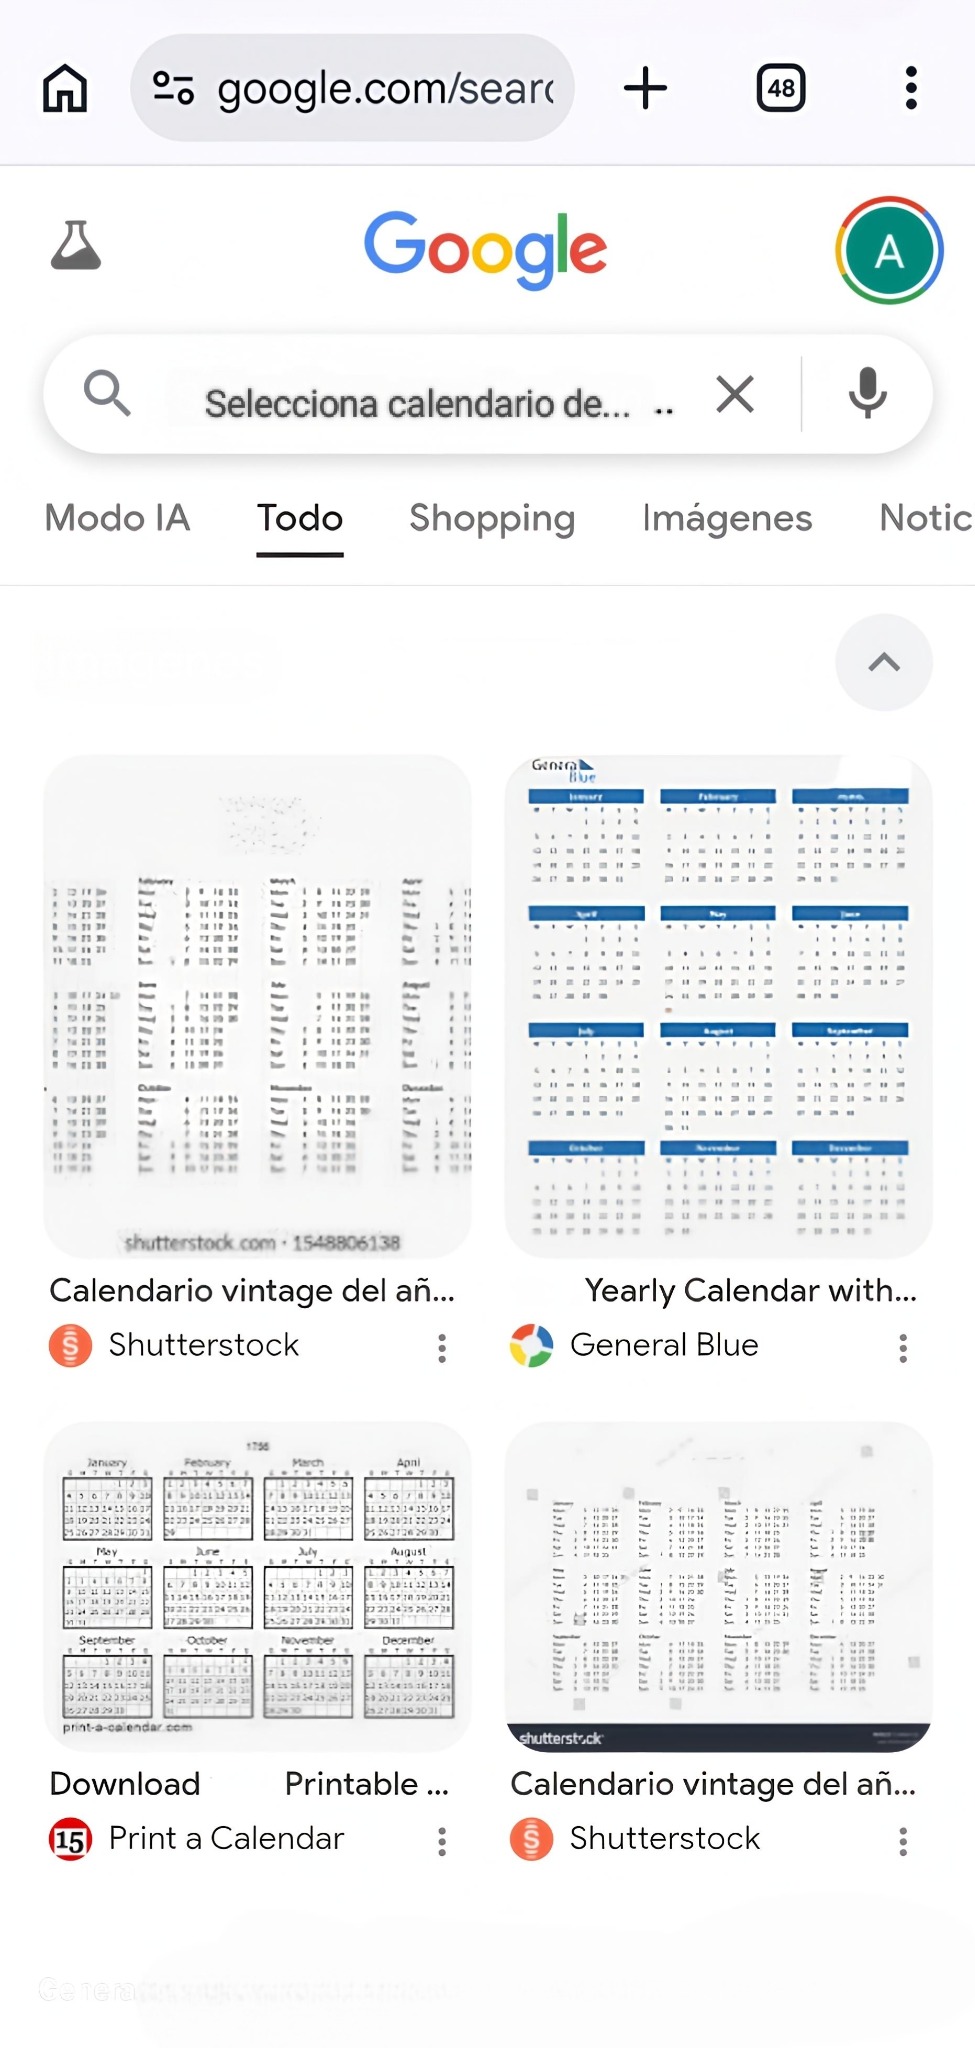Open the Google account avatar
The image size is (975, 2048).
[889, 250]
